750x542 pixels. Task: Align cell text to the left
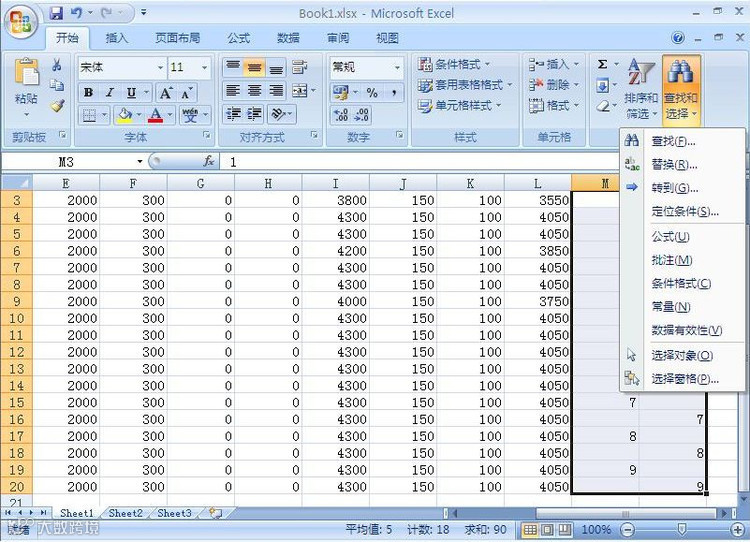point(233,90)
